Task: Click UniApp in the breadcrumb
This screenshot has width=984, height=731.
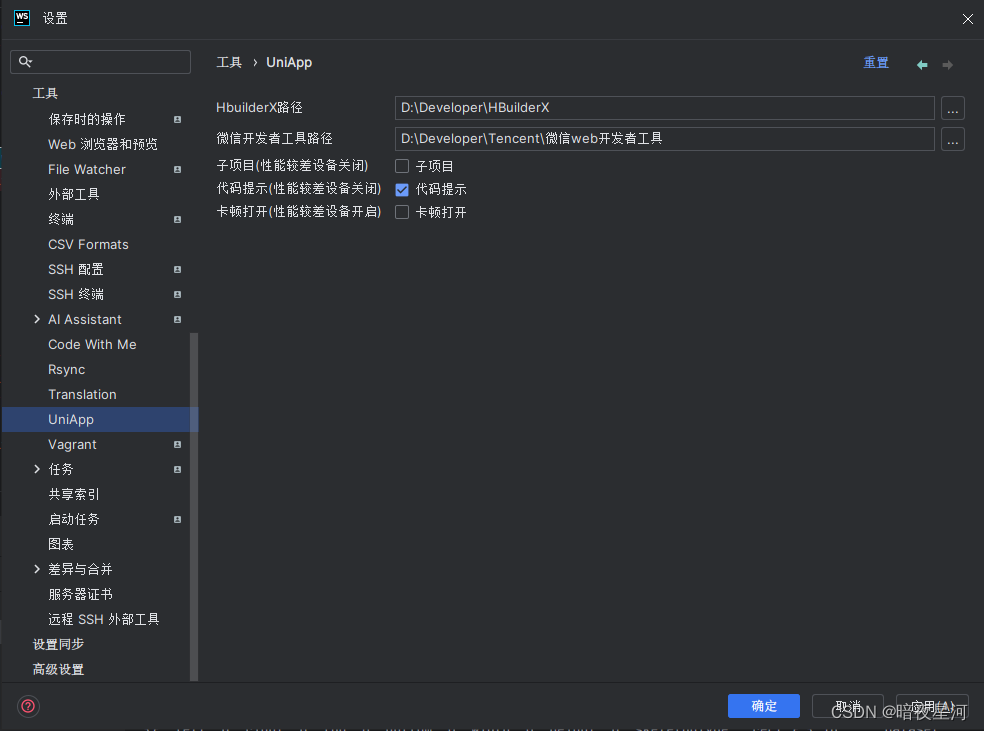Action: tap(289, 62)
